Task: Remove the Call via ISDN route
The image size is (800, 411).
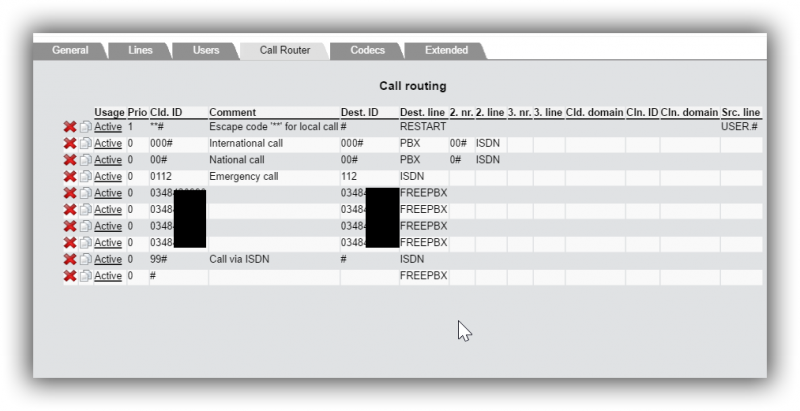Action: coord(70,259)
